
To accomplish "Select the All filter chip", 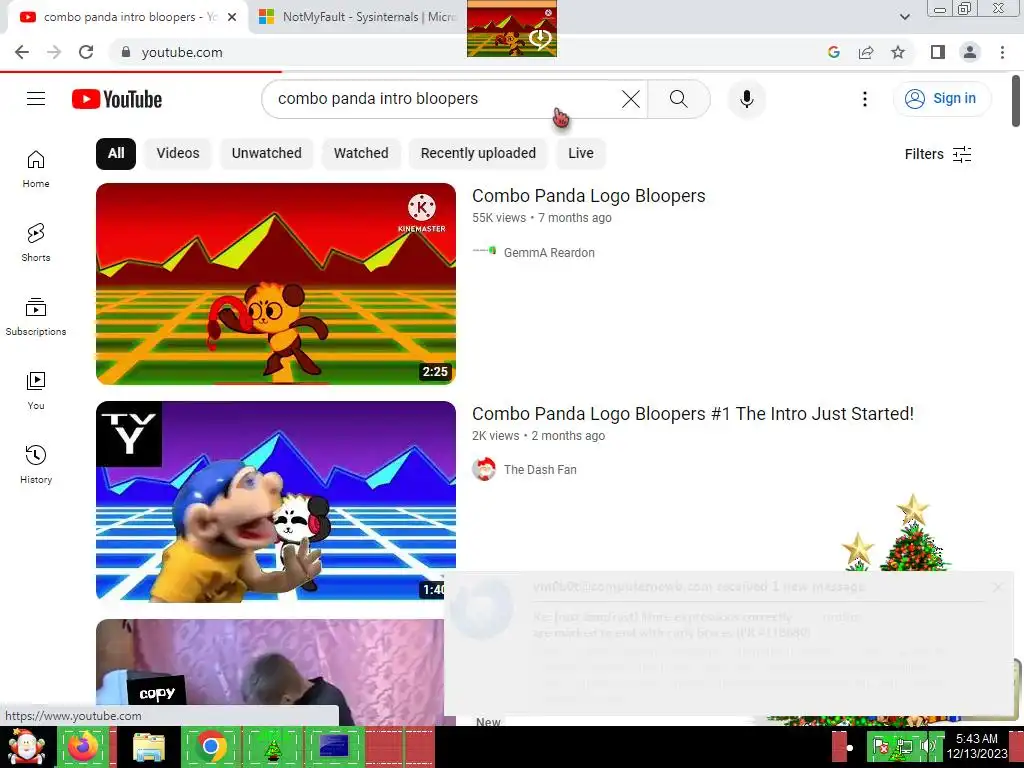I will 116,153.
